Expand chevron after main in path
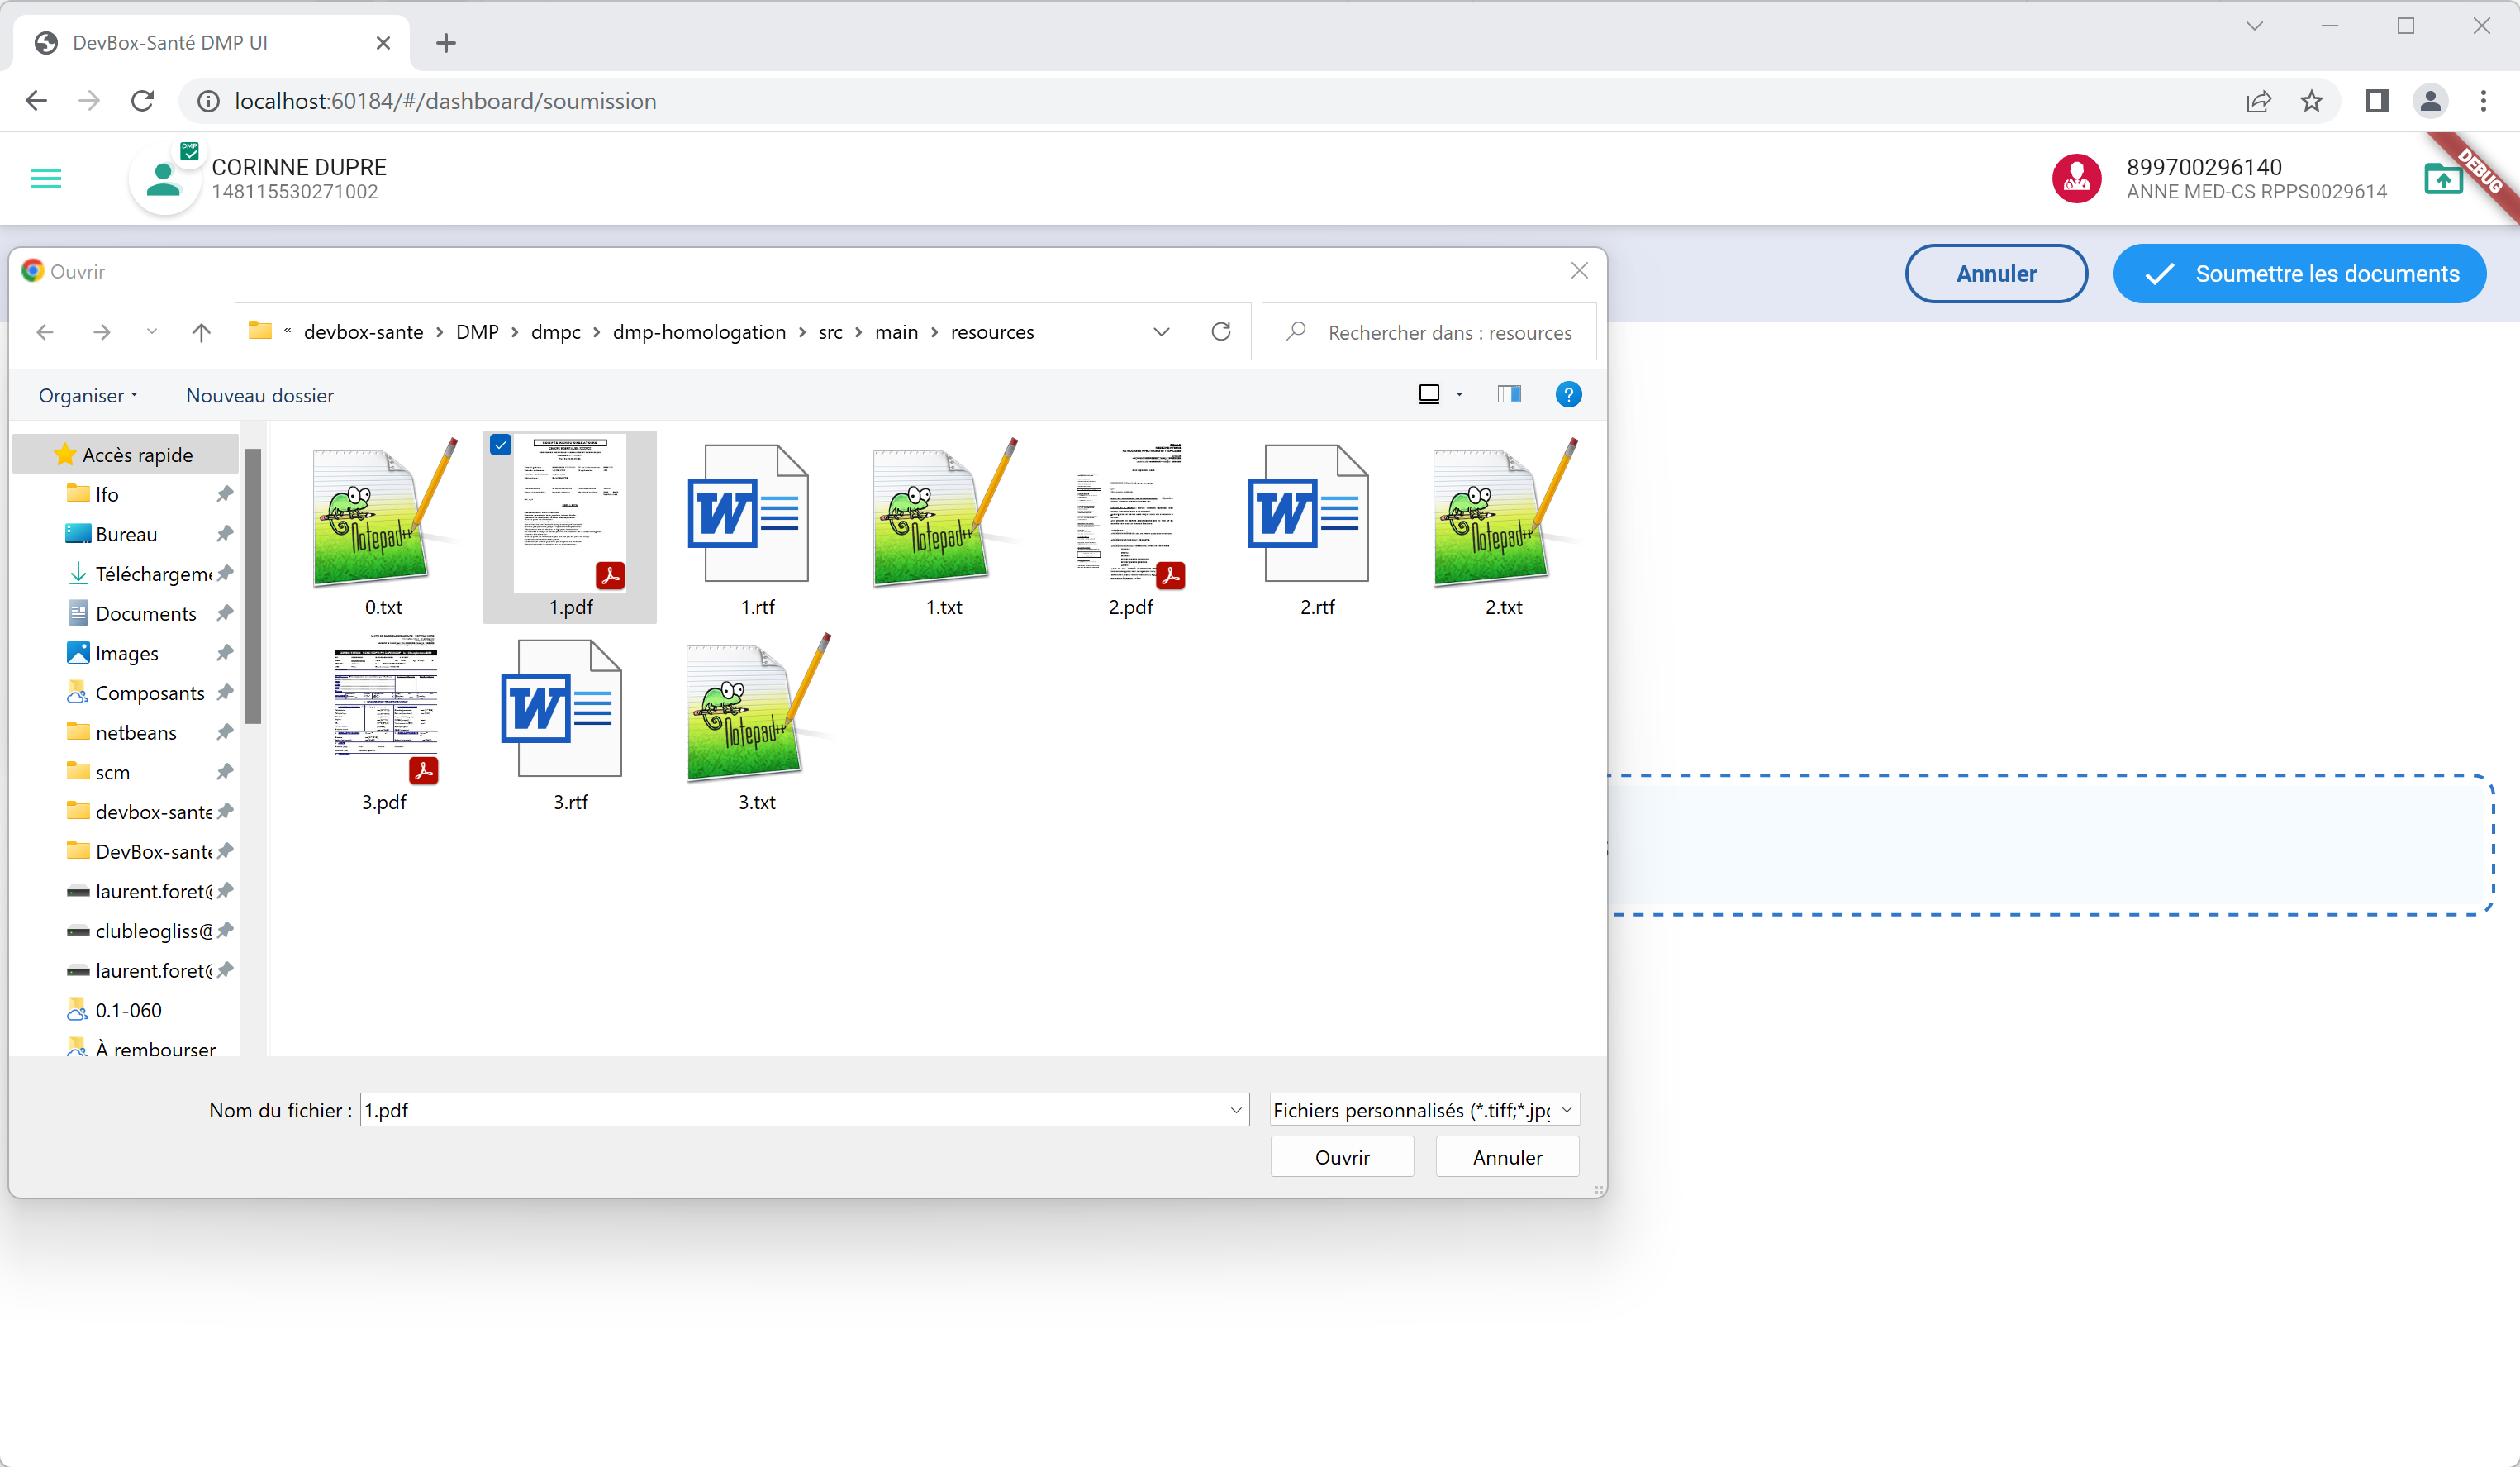The height and width of the screenshot is (1467, 2520). tap(934, 332)
